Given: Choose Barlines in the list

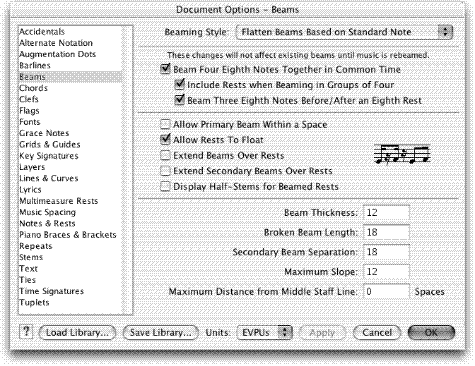Looking at the screenshot, I should pos(70,65).
